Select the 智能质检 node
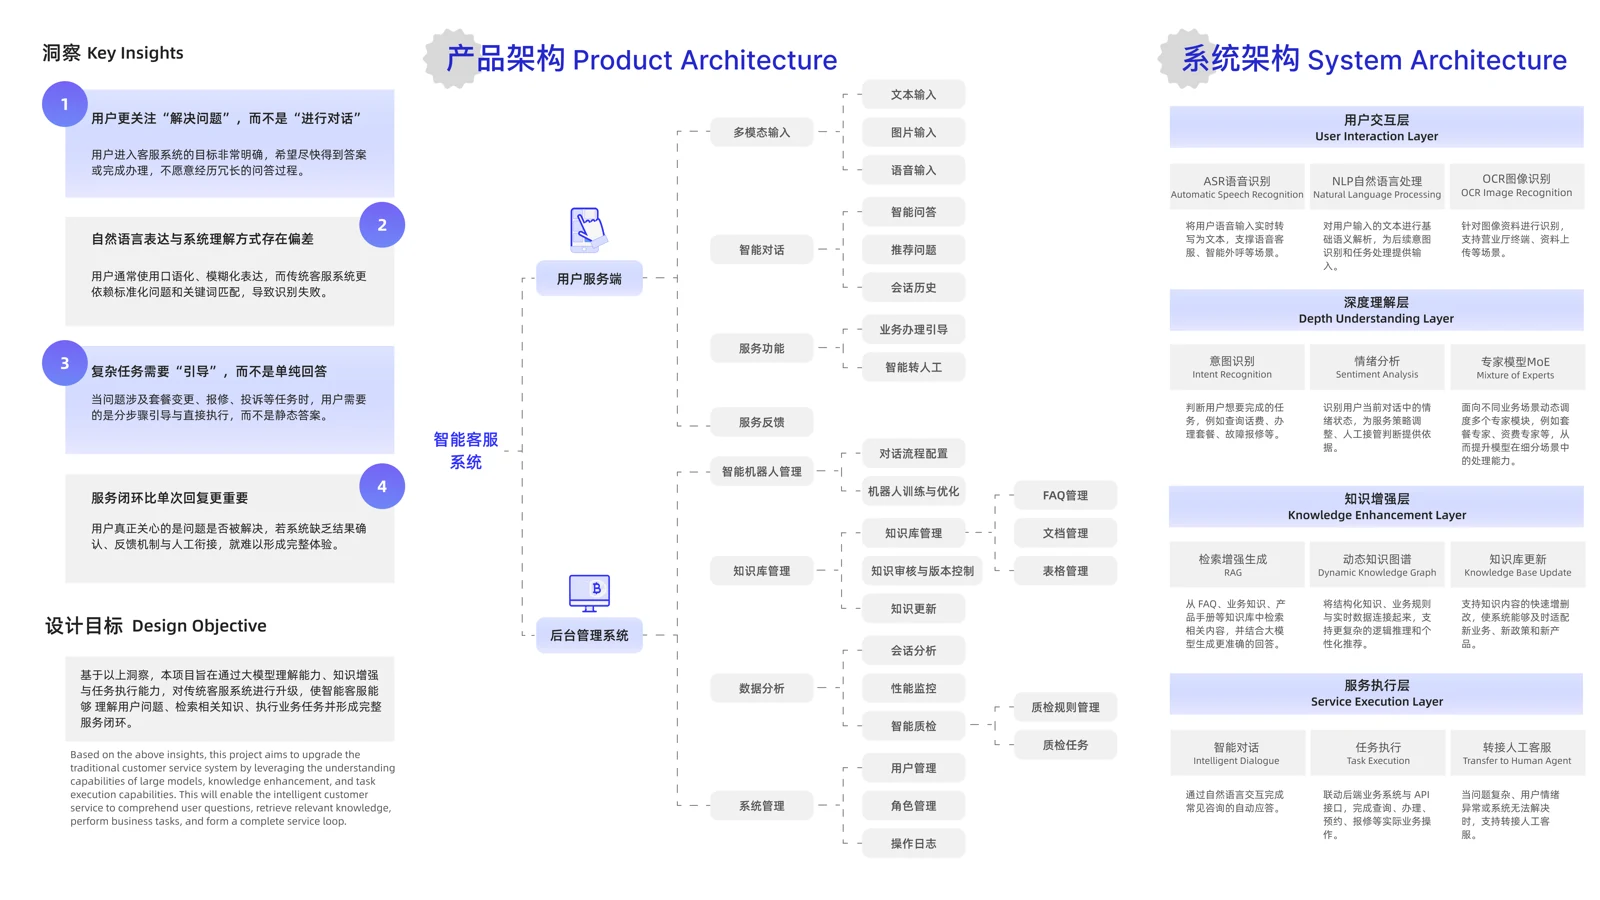The width and height of the screenshot is (1600, 900). pos(913,726)
